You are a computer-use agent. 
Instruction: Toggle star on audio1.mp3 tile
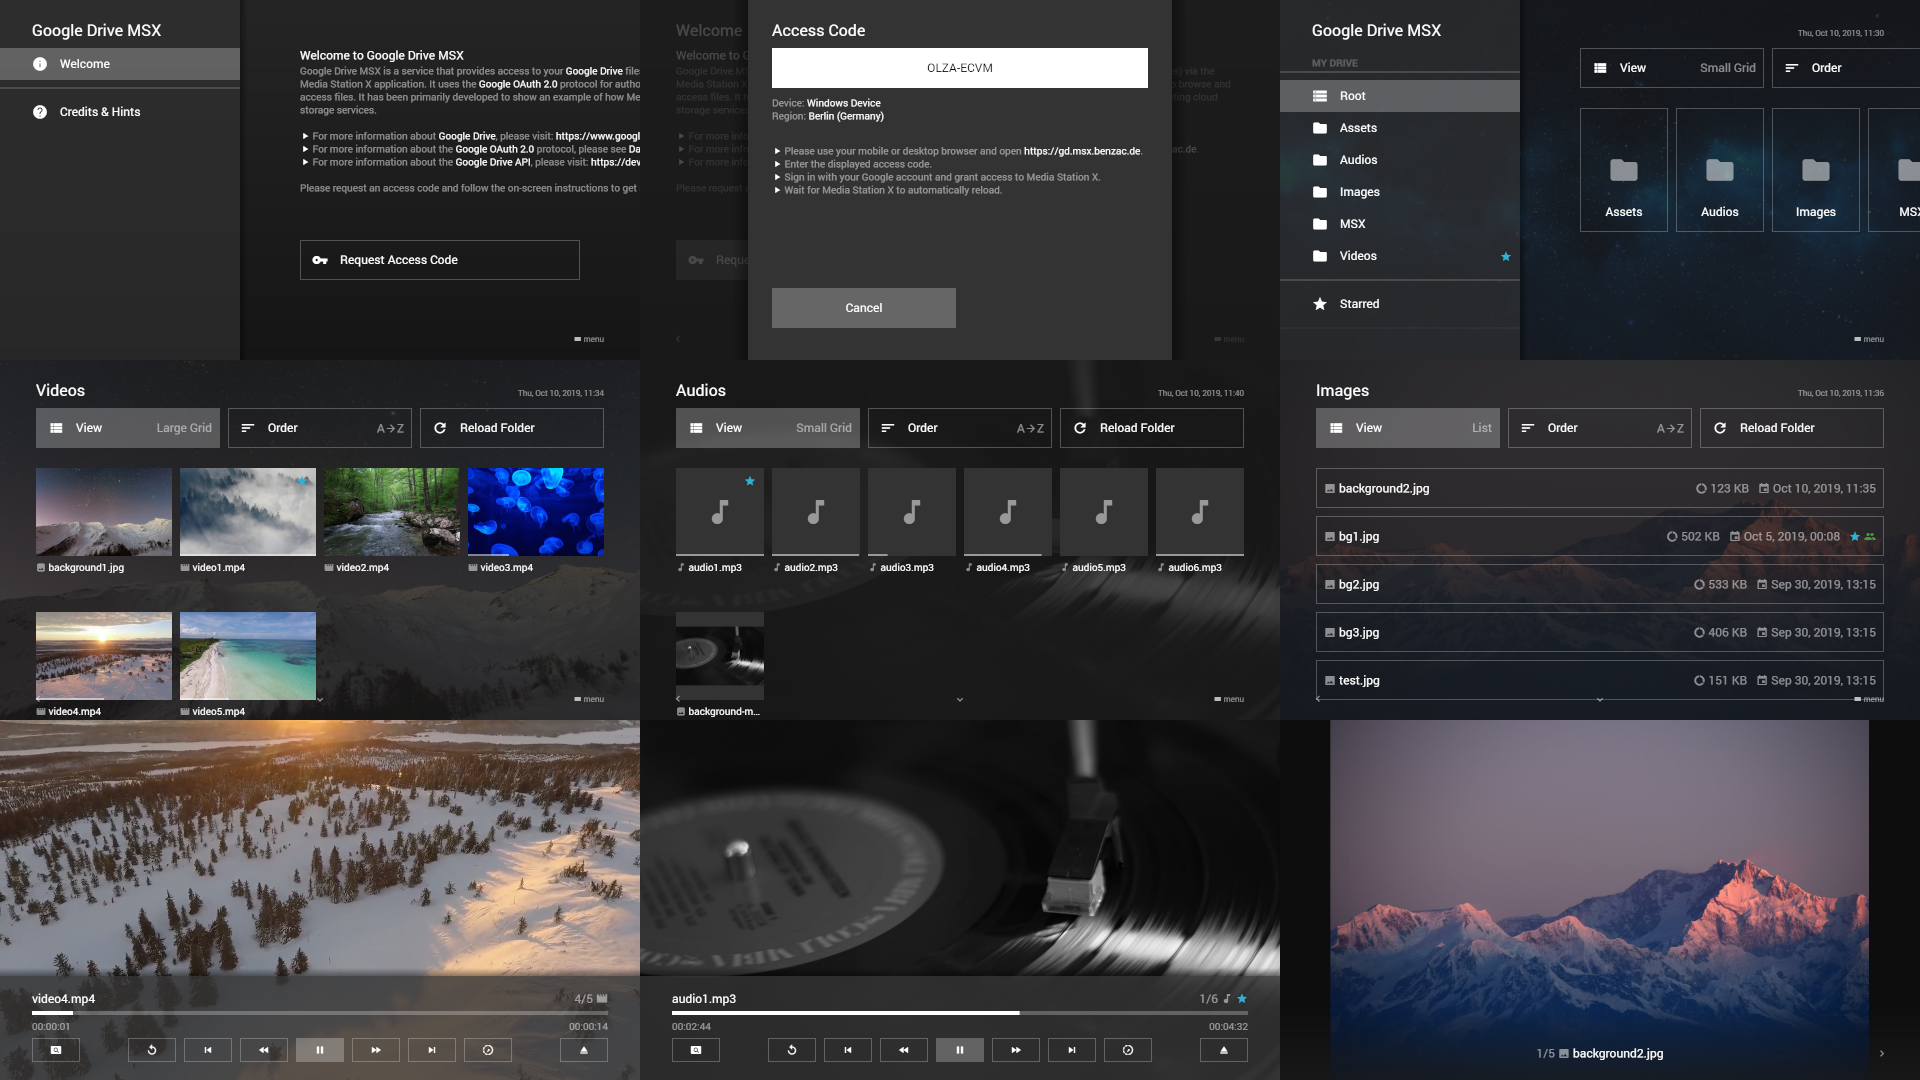click(x=750, y=481)
